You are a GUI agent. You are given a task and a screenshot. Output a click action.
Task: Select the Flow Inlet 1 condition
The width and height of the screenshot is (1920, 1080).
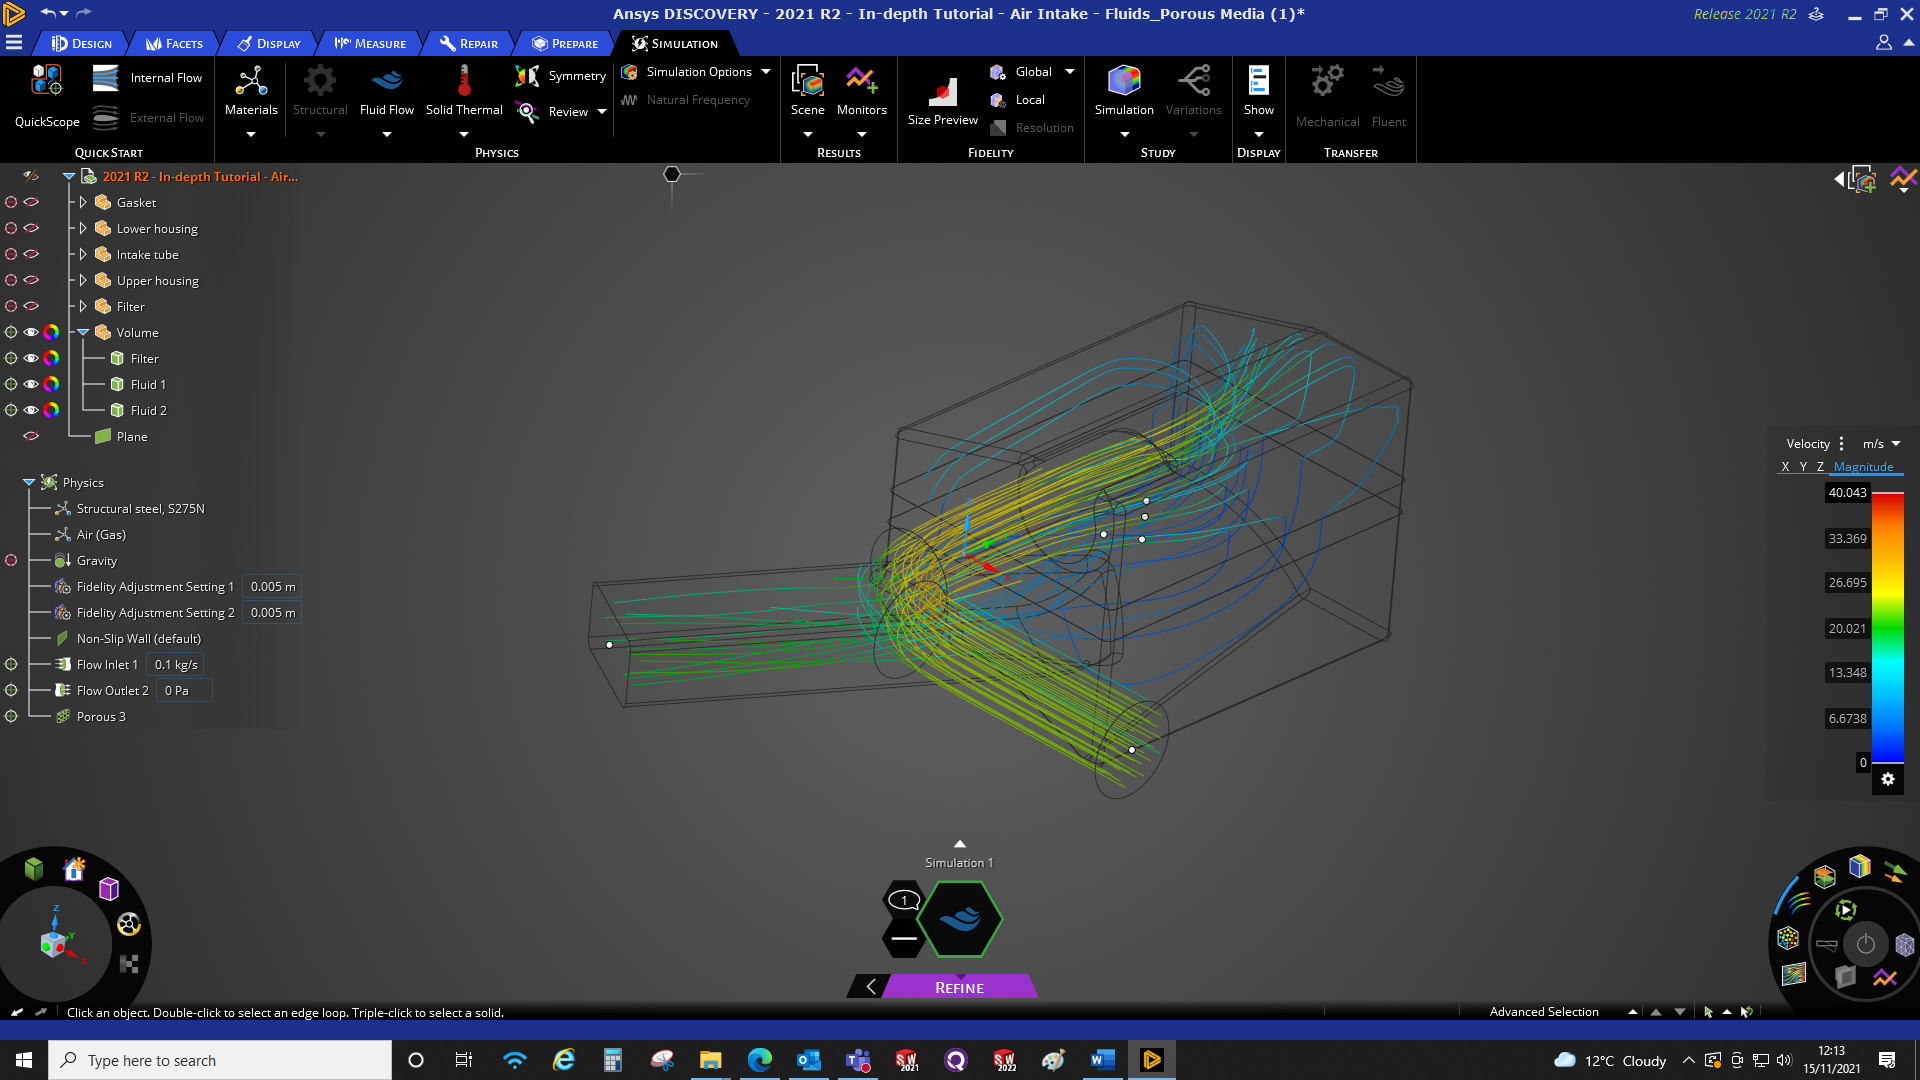pyautogui.click(x=107, y=664)
